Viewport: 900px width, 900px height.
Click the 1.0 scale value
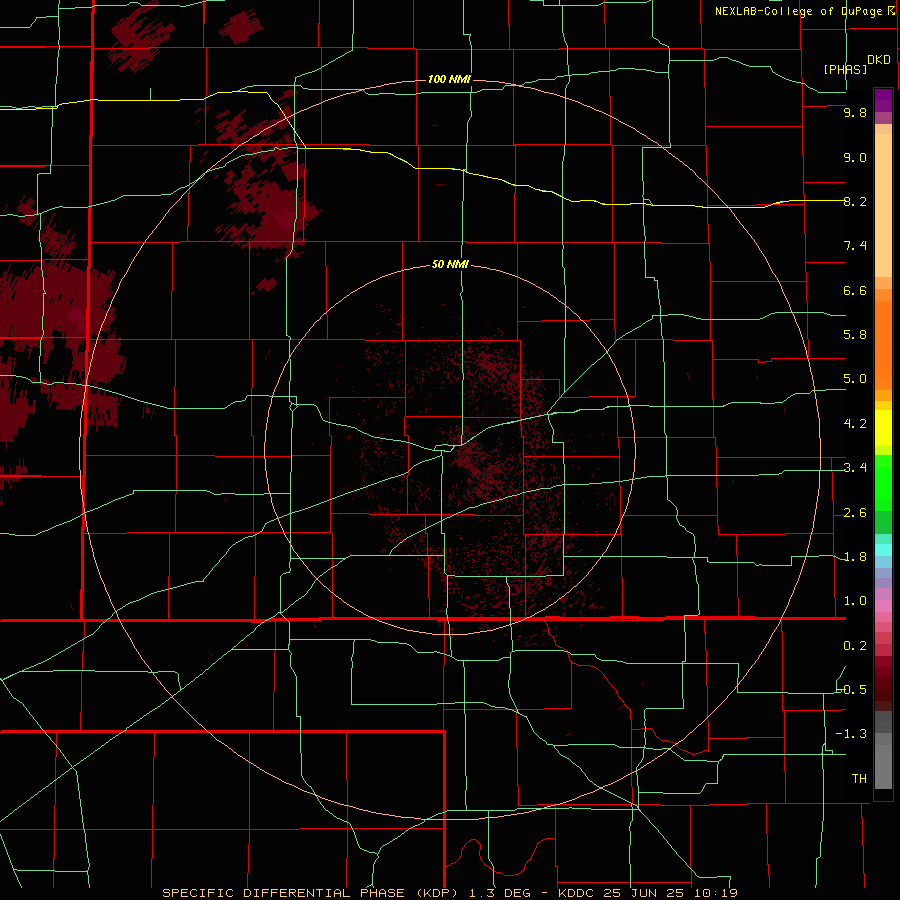pos(855,601)
